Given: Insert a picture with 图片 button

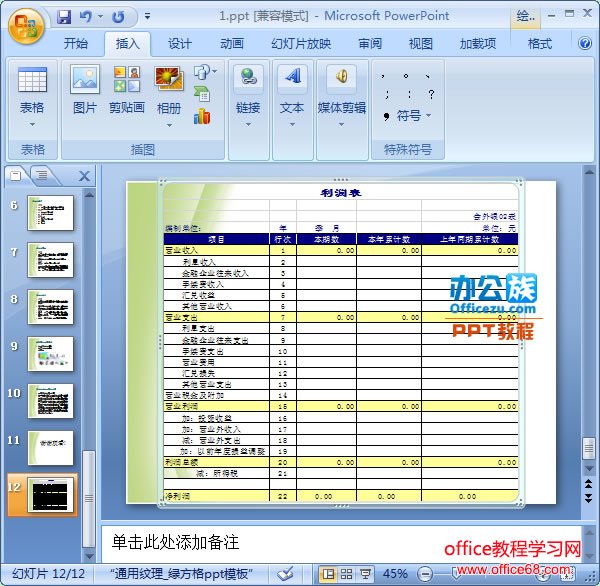Looking at the screenshot, I should pyautogui.click(x=85, y=90).
